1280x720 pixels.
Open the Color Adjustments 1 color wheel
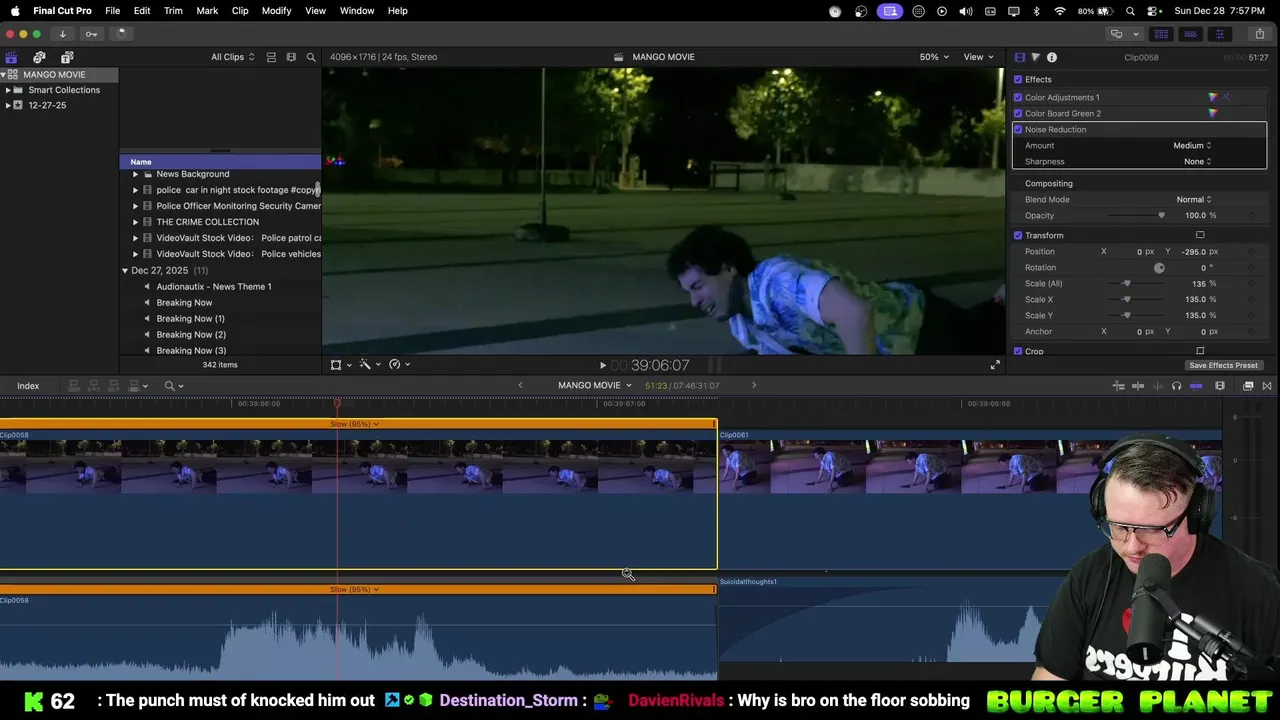[1213, 97]
